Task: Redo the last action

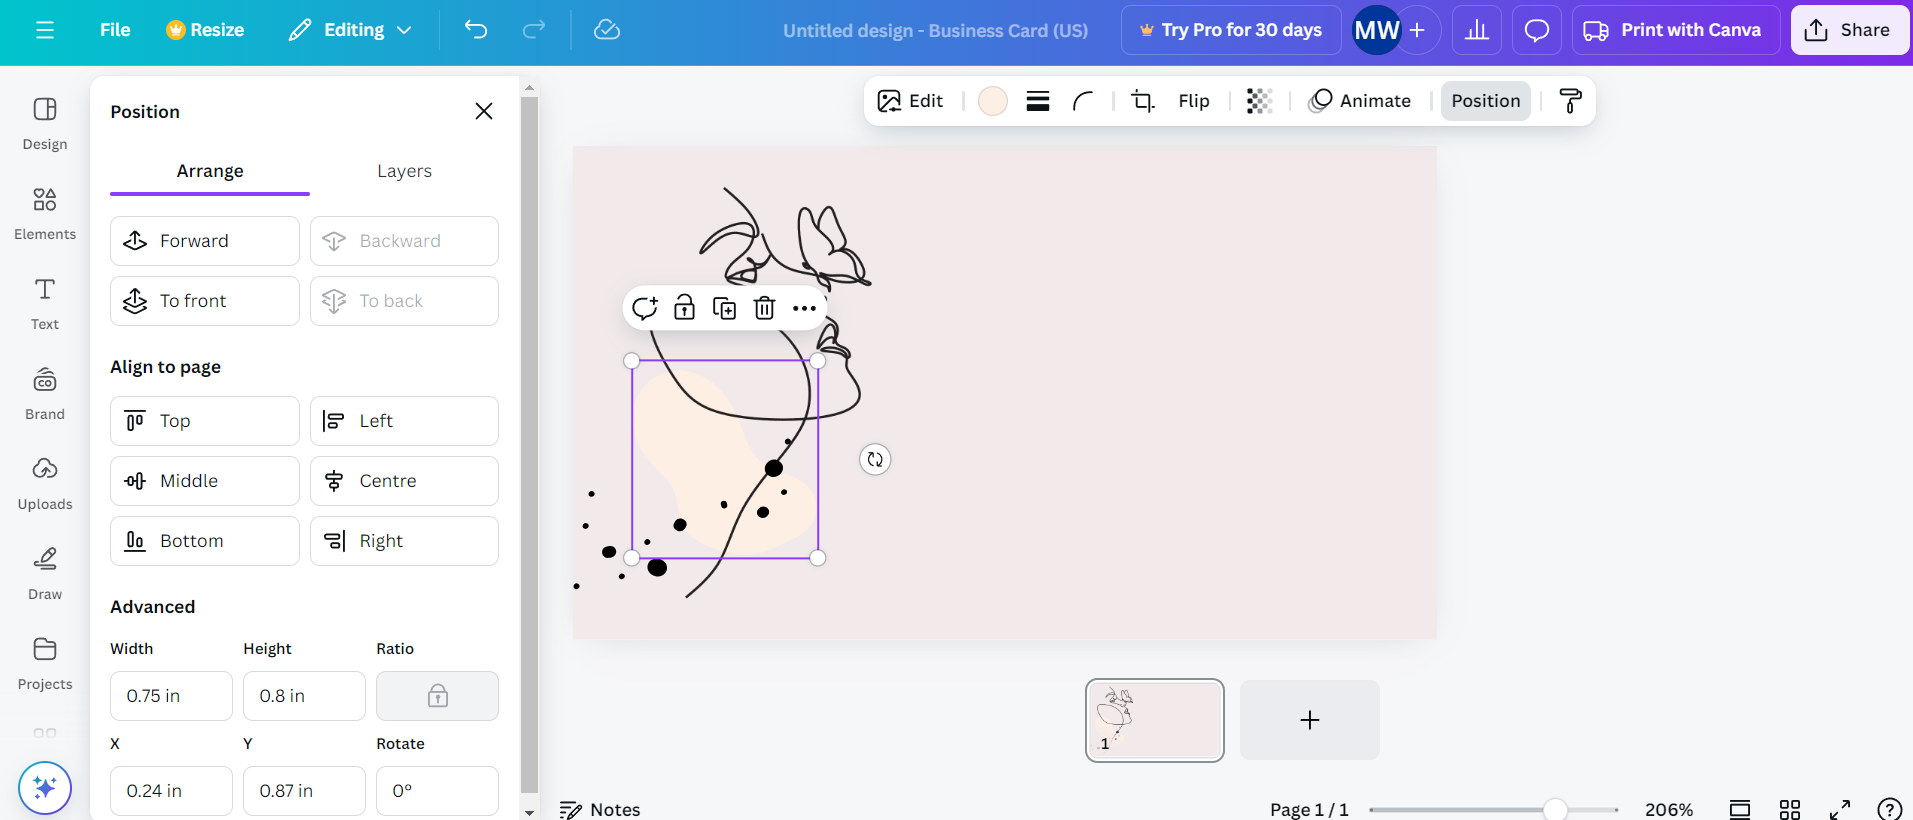Action: 534,30
